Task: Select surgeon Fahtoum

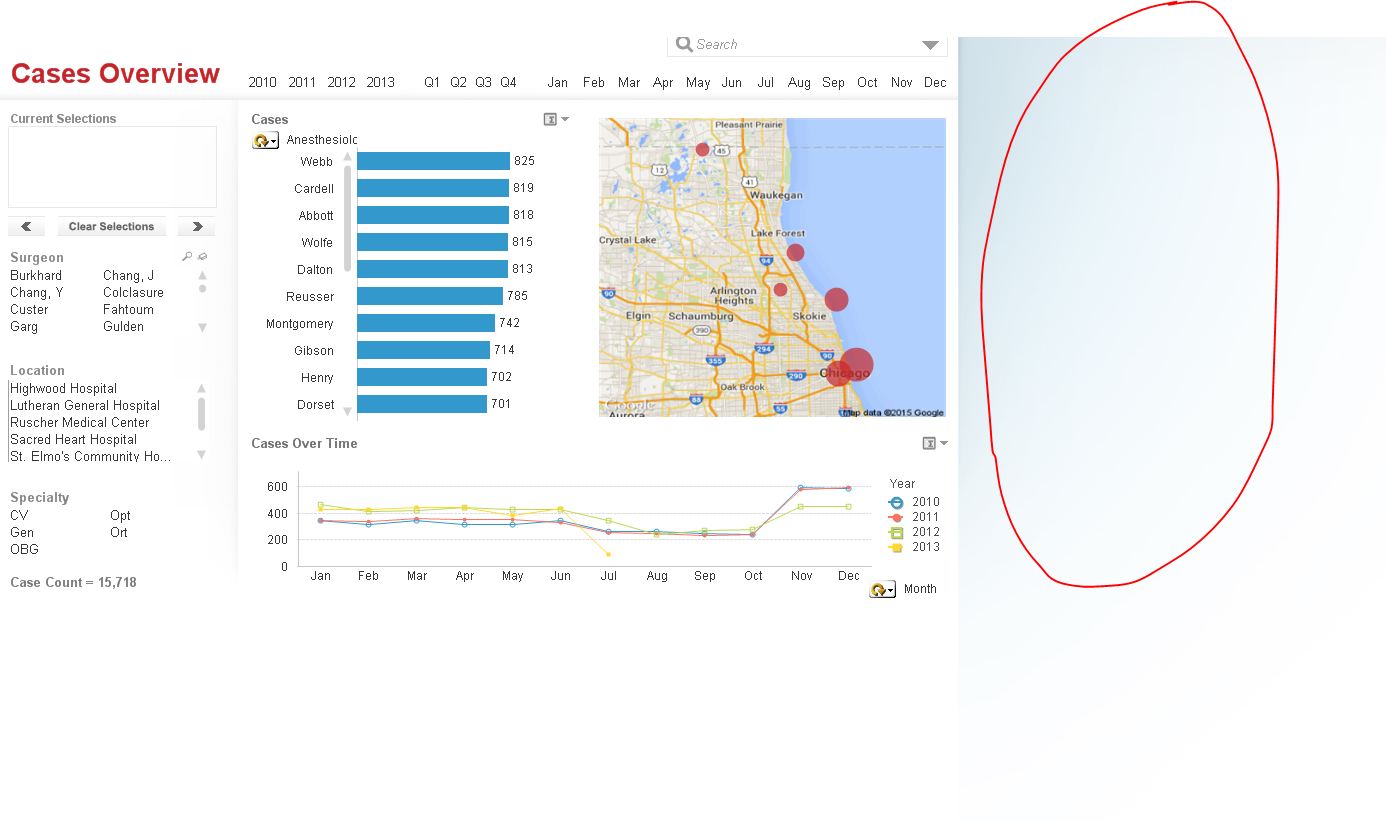Action: coord(128,309)
